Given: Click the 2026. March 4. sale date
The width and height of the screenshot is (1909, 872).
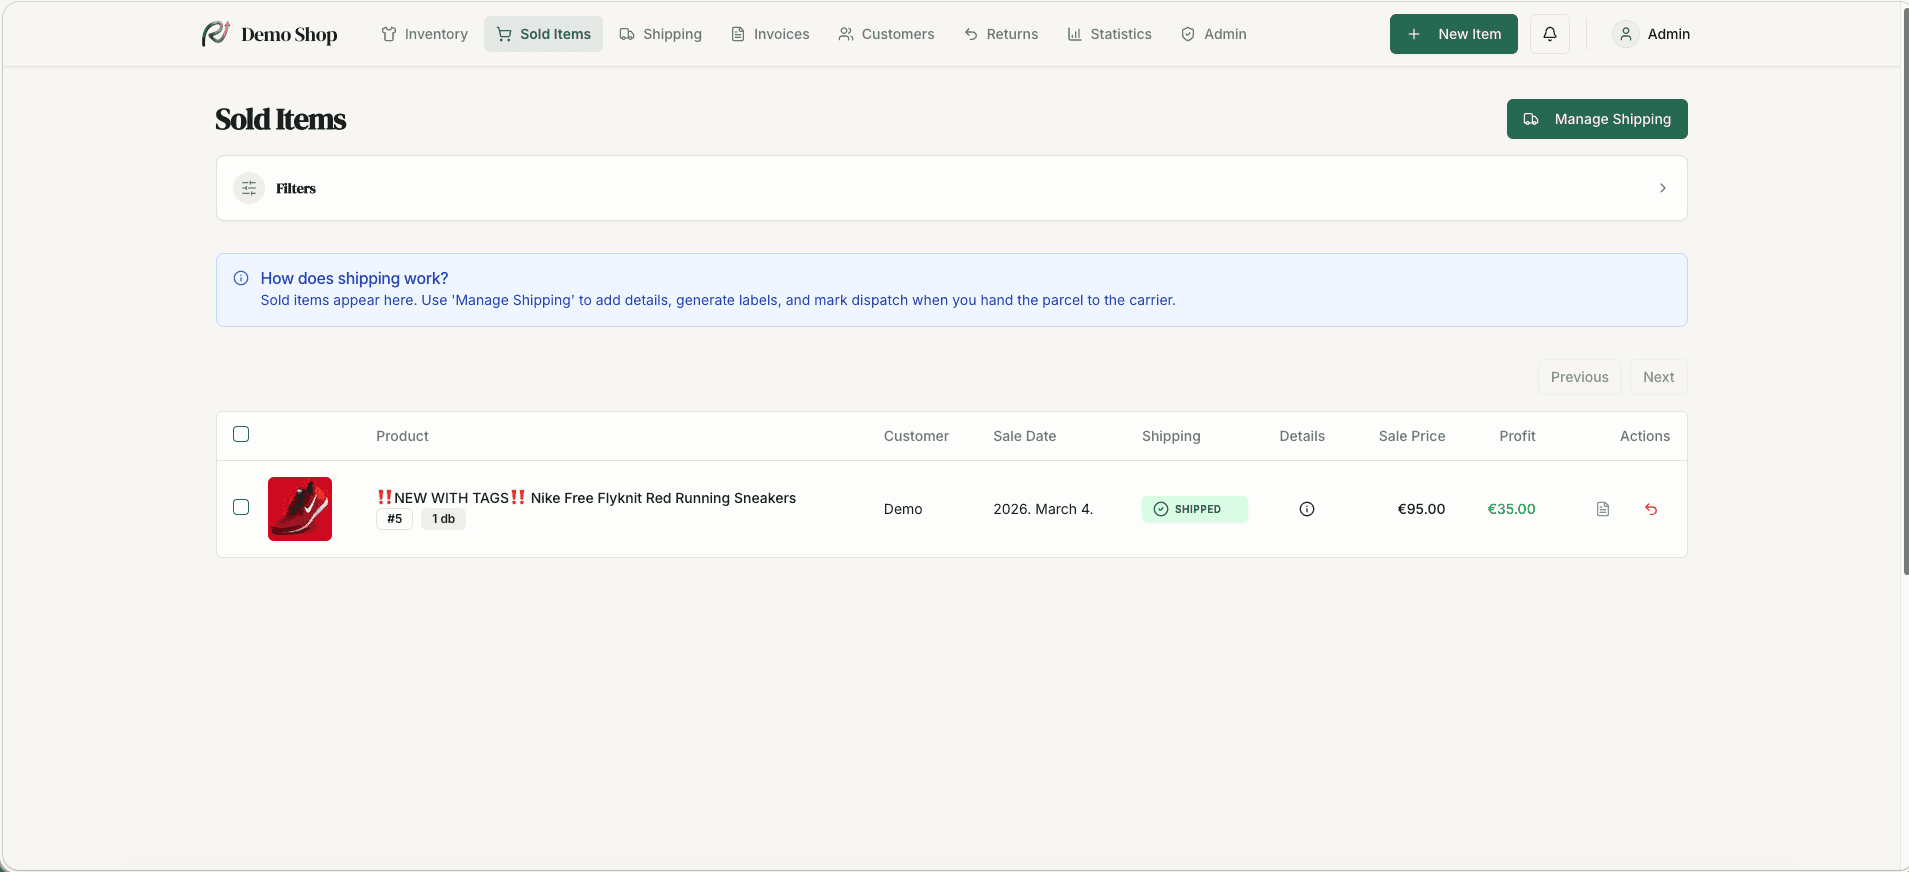Looking at the screenshot, I should click(x=1043, y=509).
